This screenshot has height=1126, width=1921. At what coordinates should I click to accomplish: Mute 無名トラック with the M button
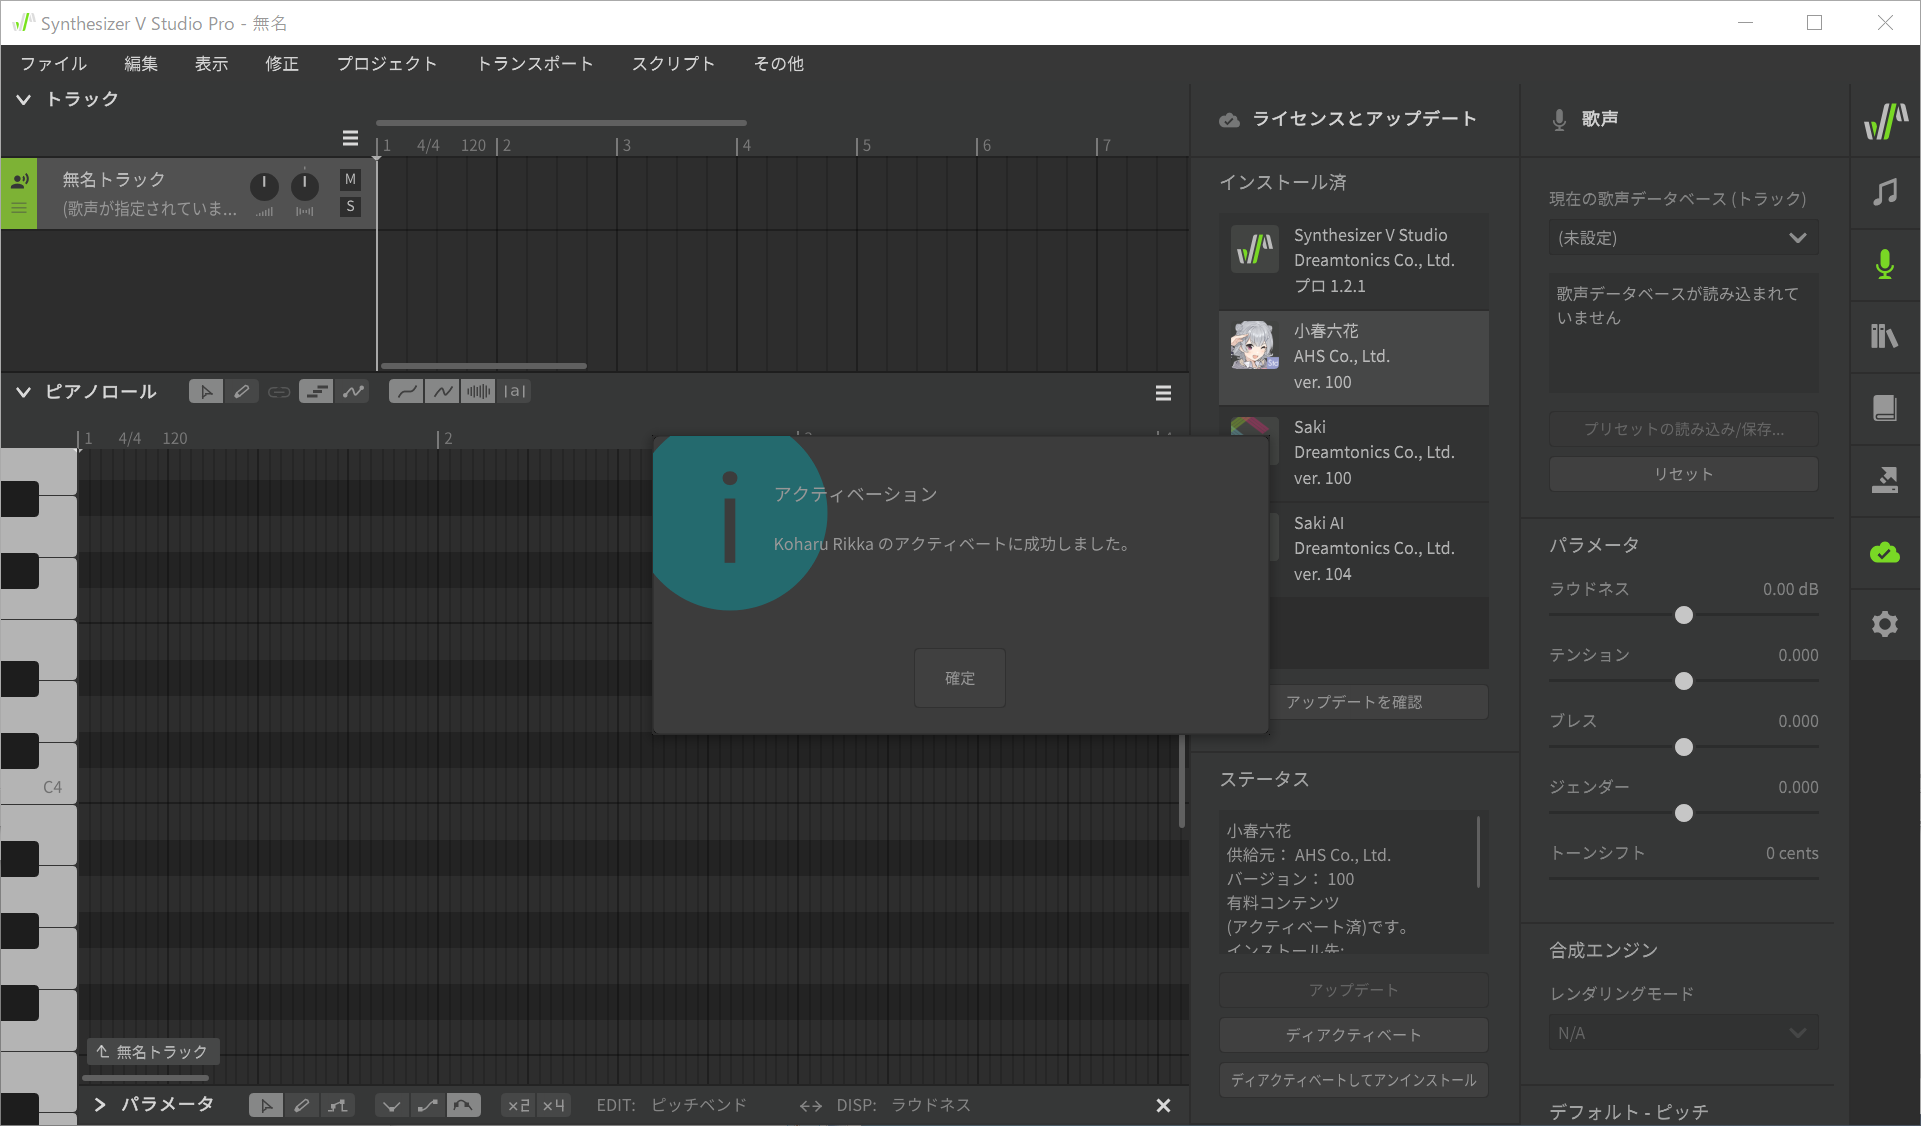(350, 179)
